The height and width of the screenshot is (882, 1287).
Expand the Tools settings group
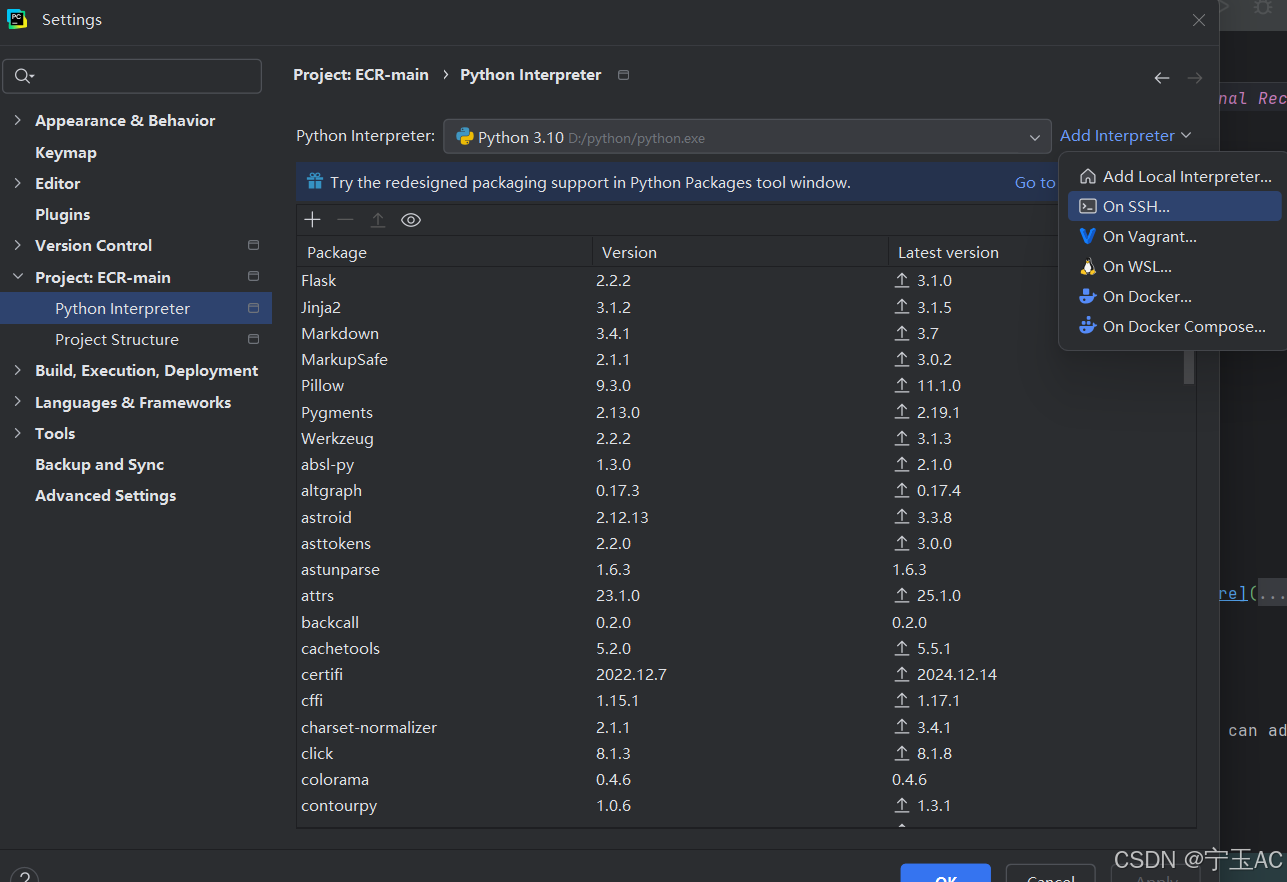pyautogui.click(x=17, y=433)
